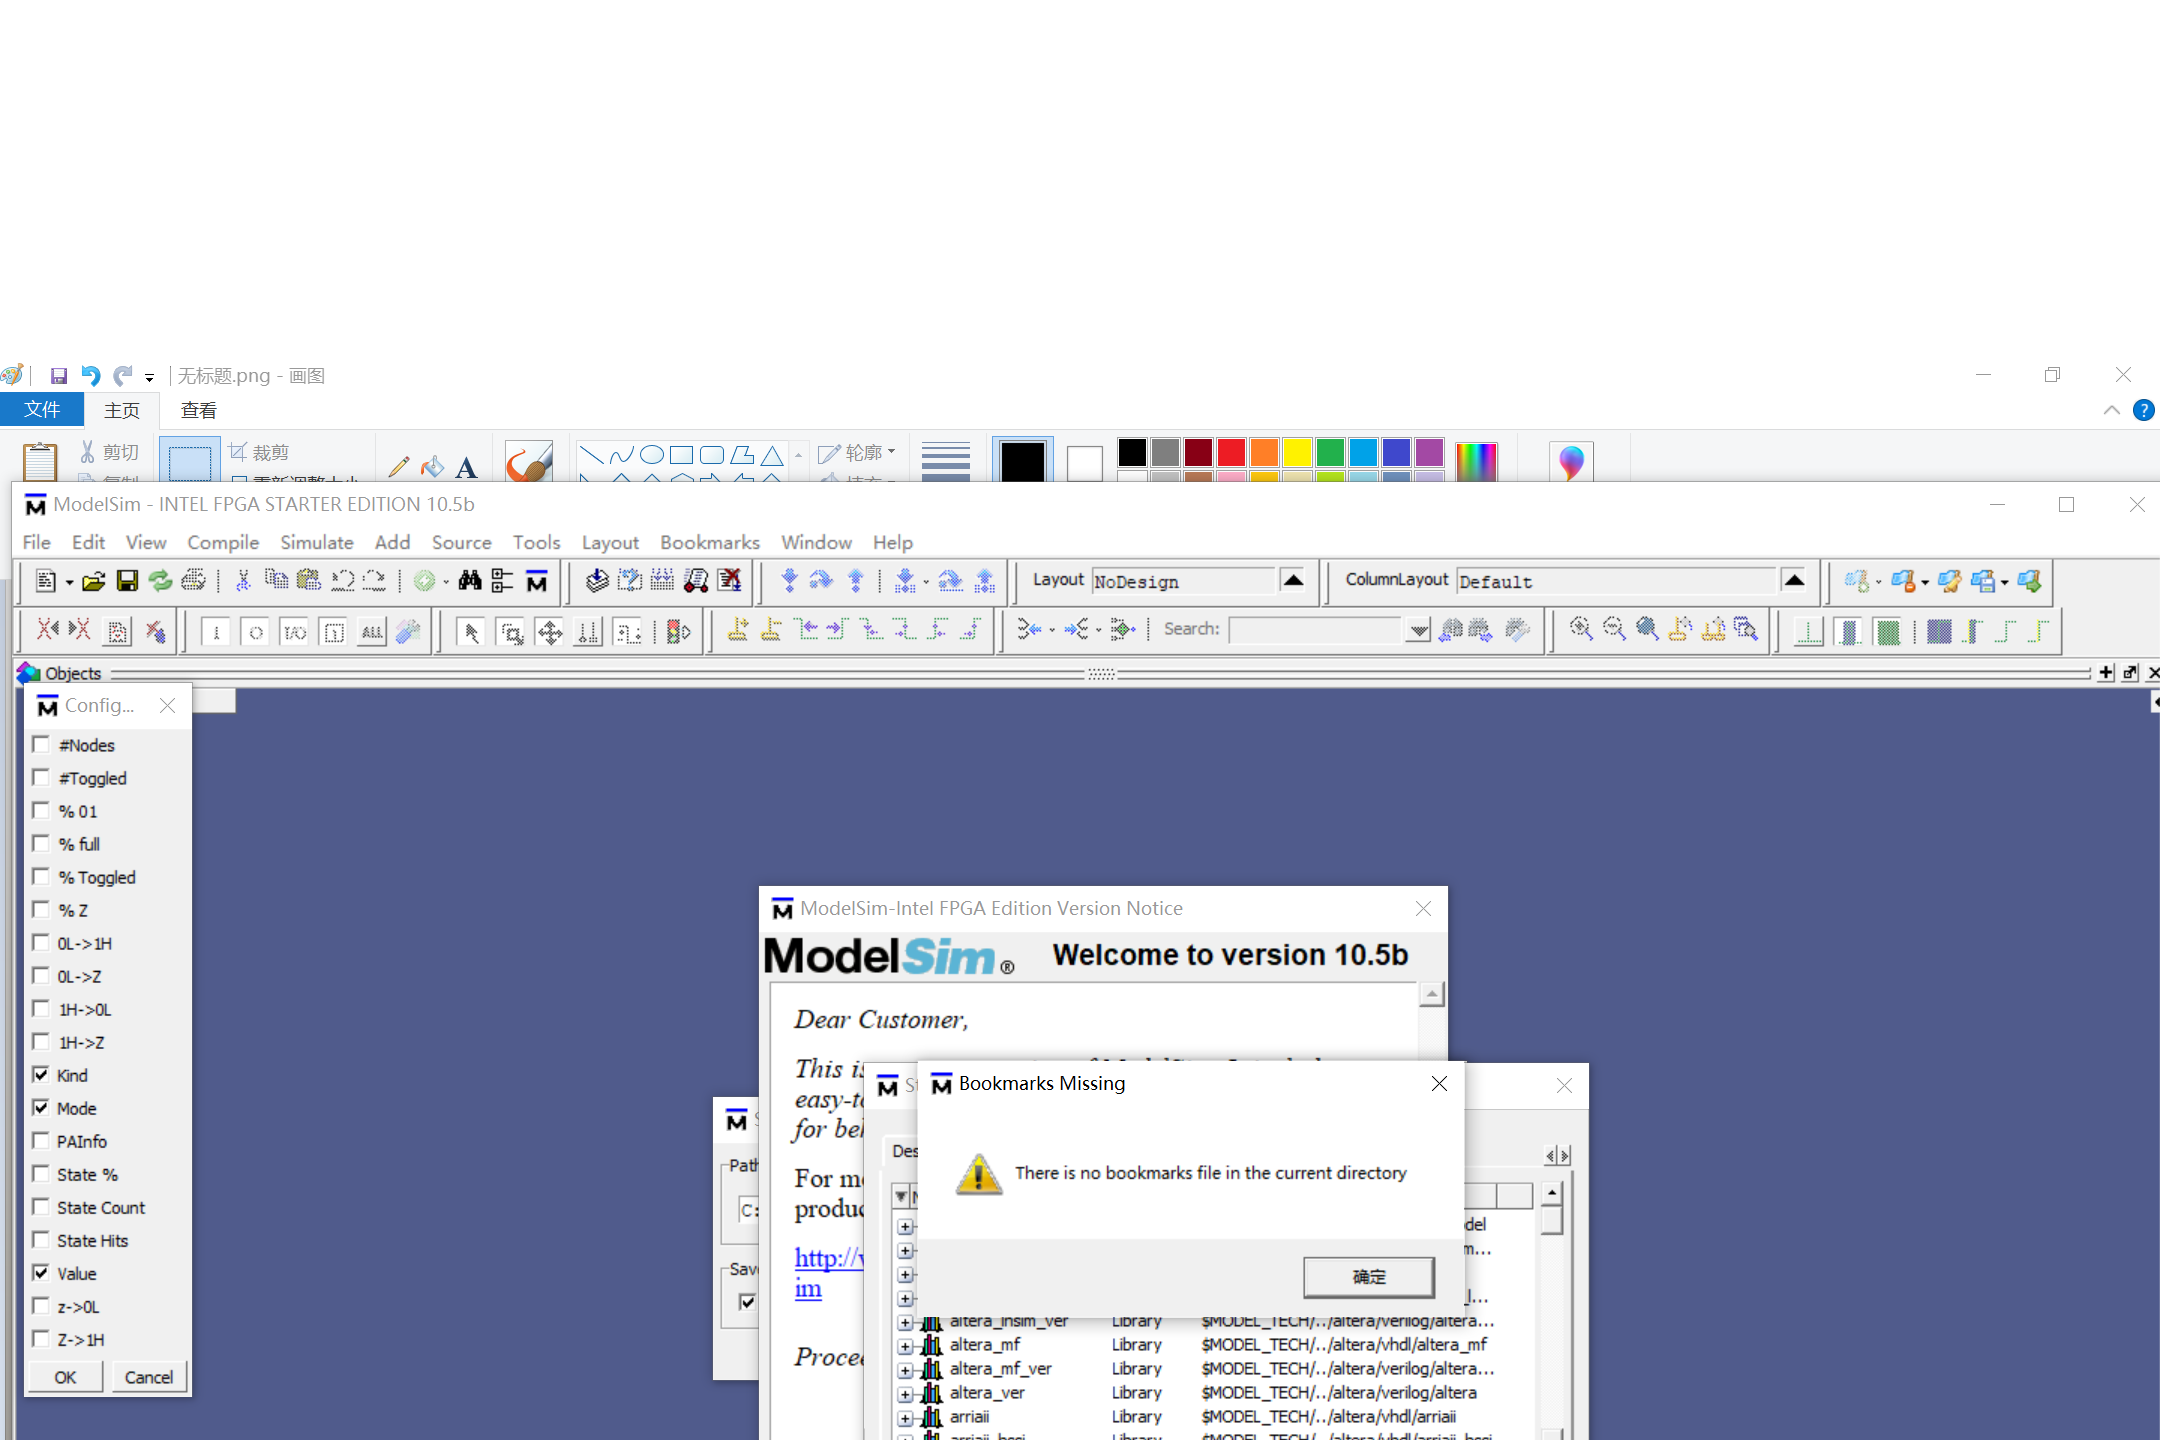Click the Select Mode arrow cursor icon
The image size is (2160, 1440).
point(471,631)
